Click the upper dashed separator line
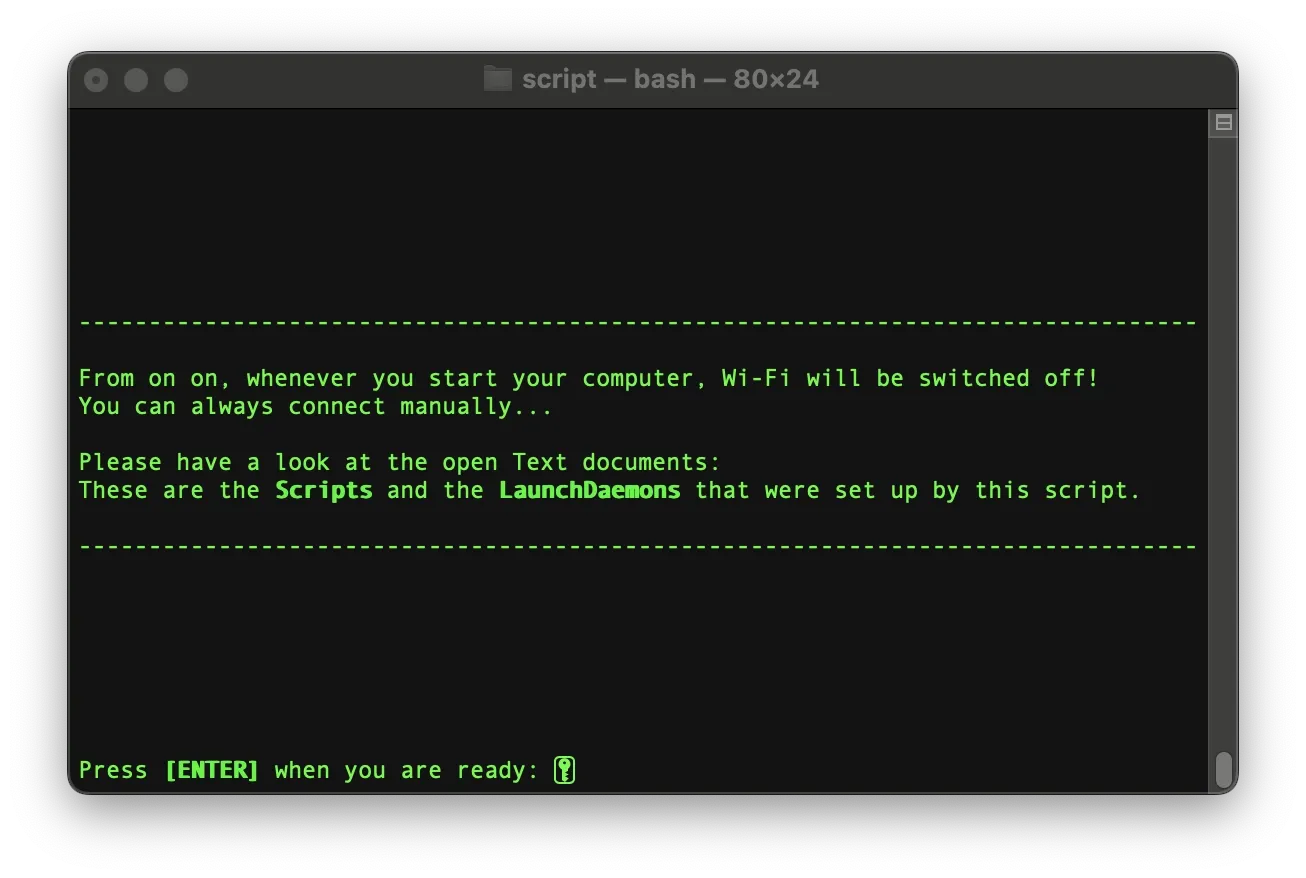Screen dimensions: 1306x878 click(x=638, y=323)
